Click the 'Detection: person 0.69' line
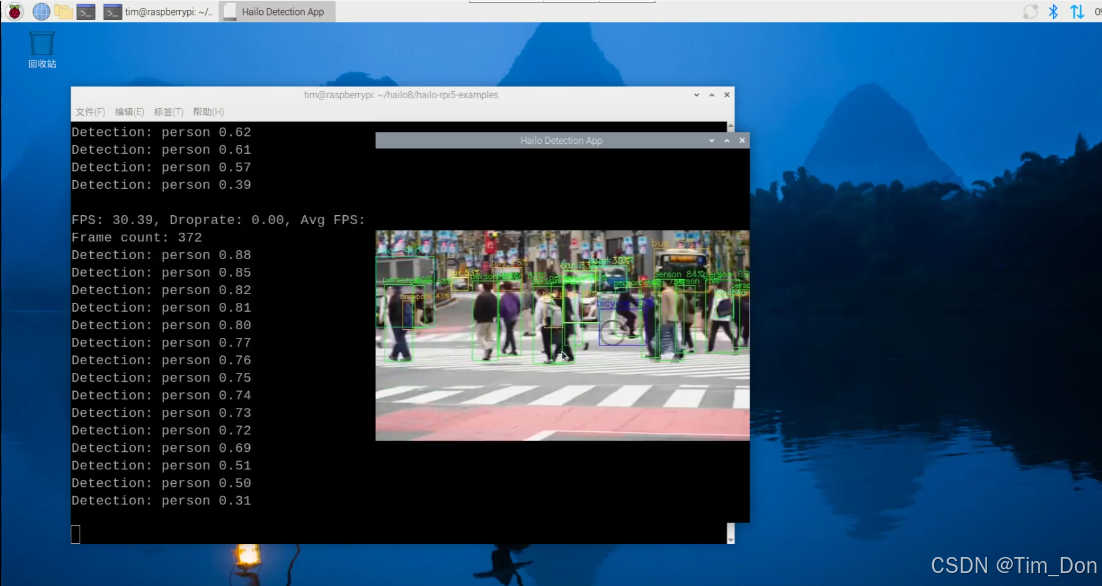This screenshot has width=1102, height=586. point(161,448)
